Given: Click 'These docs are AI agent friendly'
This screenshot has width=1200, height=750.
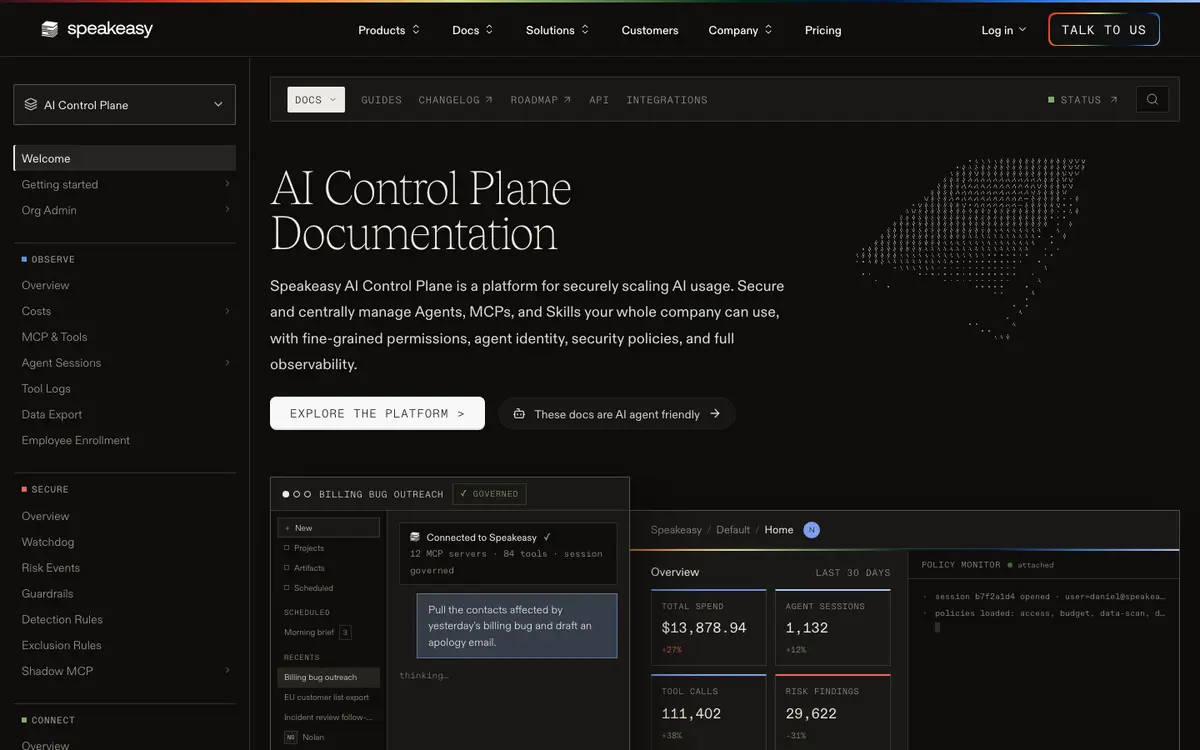Looking at the screenshot, I should (617, 414).
